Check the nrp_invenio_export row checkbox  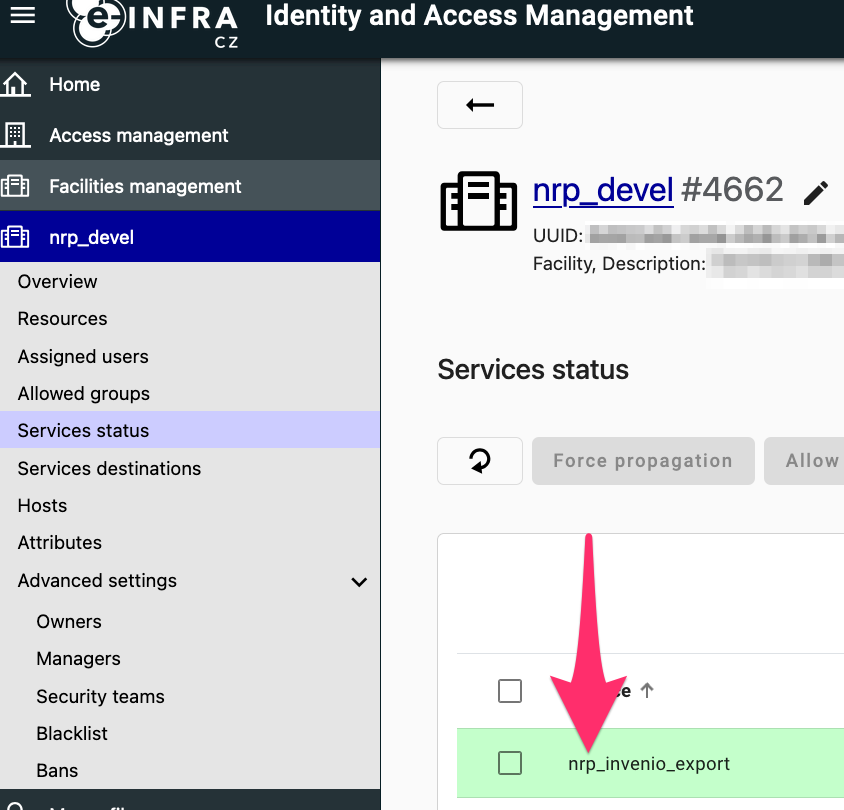click(510, 764)
